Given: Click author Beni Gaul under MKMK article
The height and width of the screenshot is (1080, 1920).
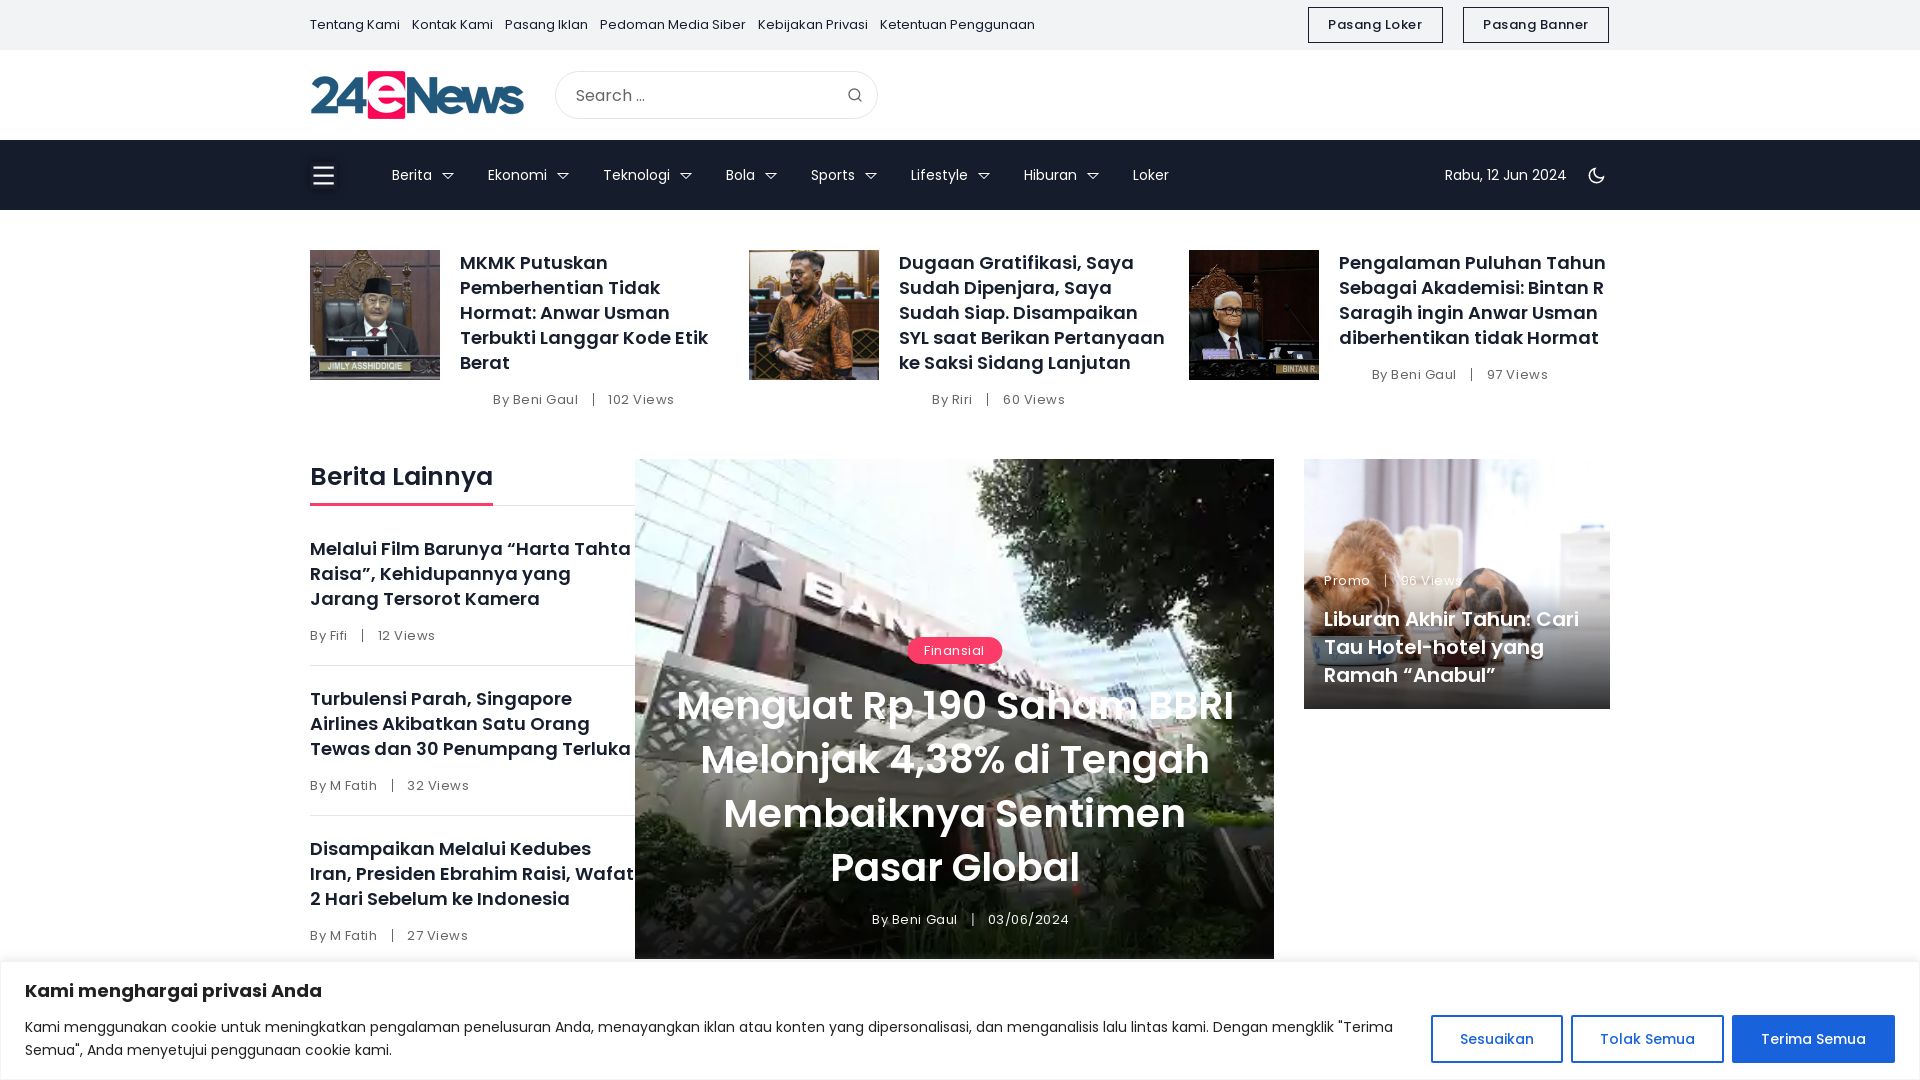Looking at the screenshot, I should point(545,400).
